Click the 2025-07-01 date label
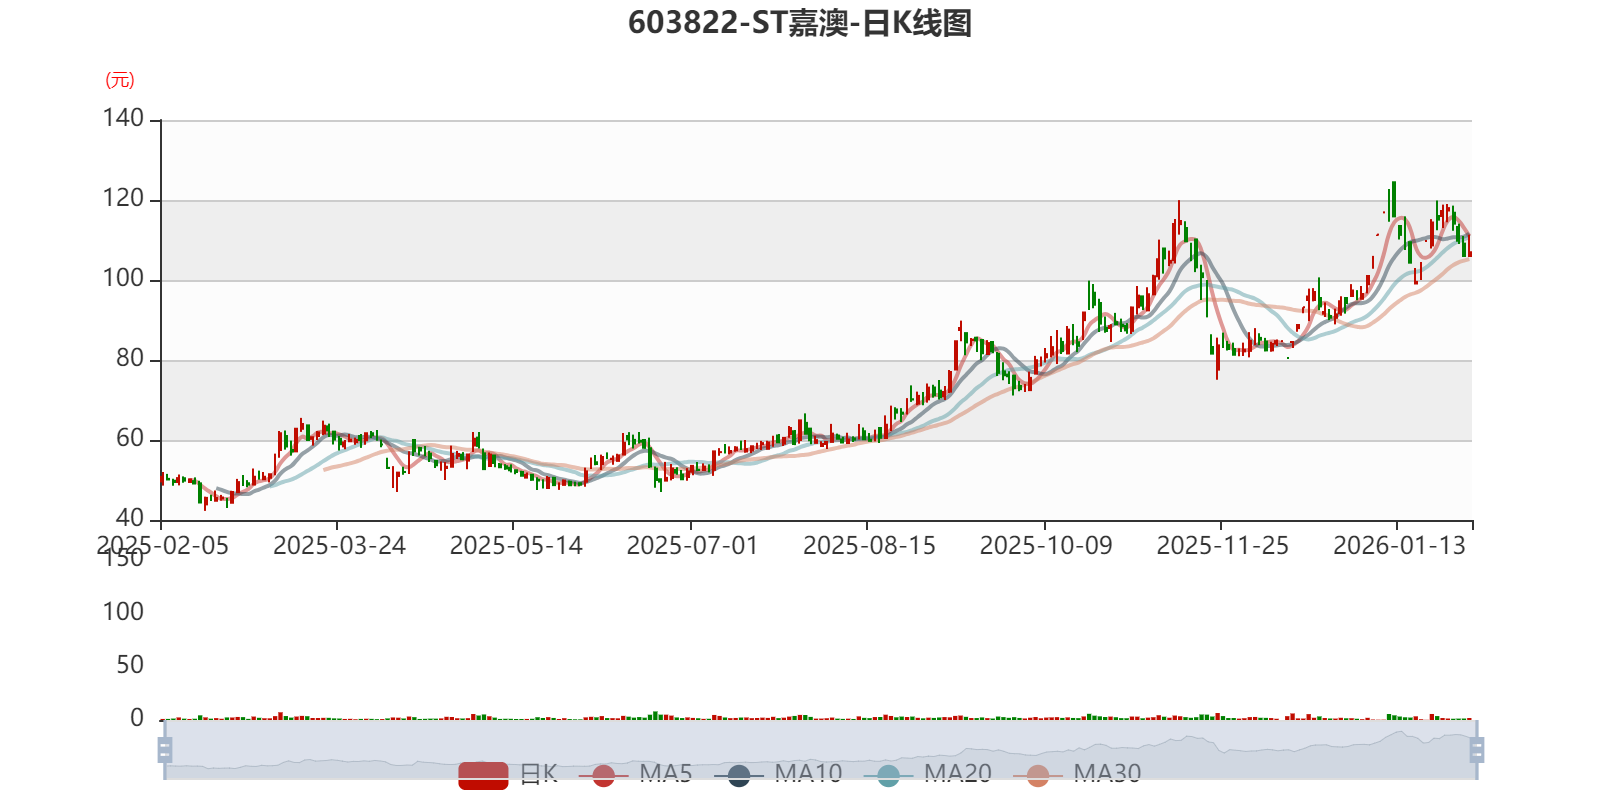1600x800 pixels. [692, 546]
